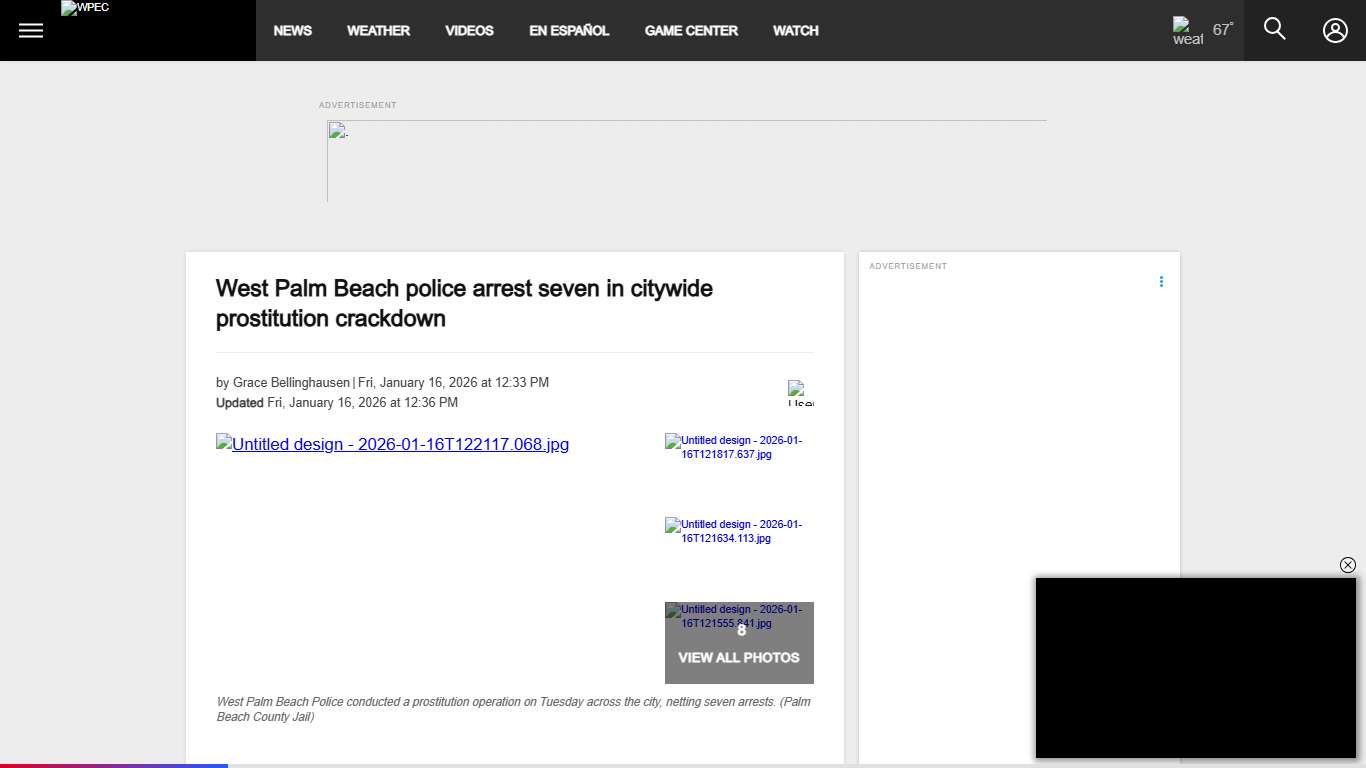1366x768 pixels.
Task: Click the user icon beside the byline
Action: 799,391
